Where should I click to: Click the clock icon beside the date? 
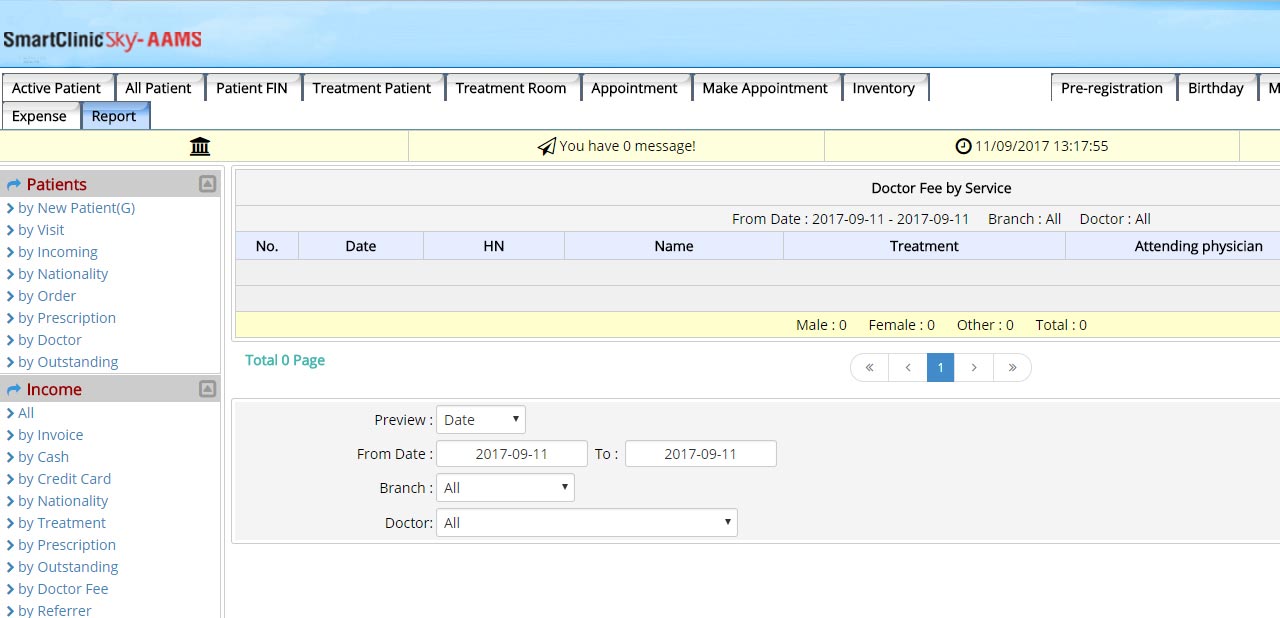click(x=963, y=146)
